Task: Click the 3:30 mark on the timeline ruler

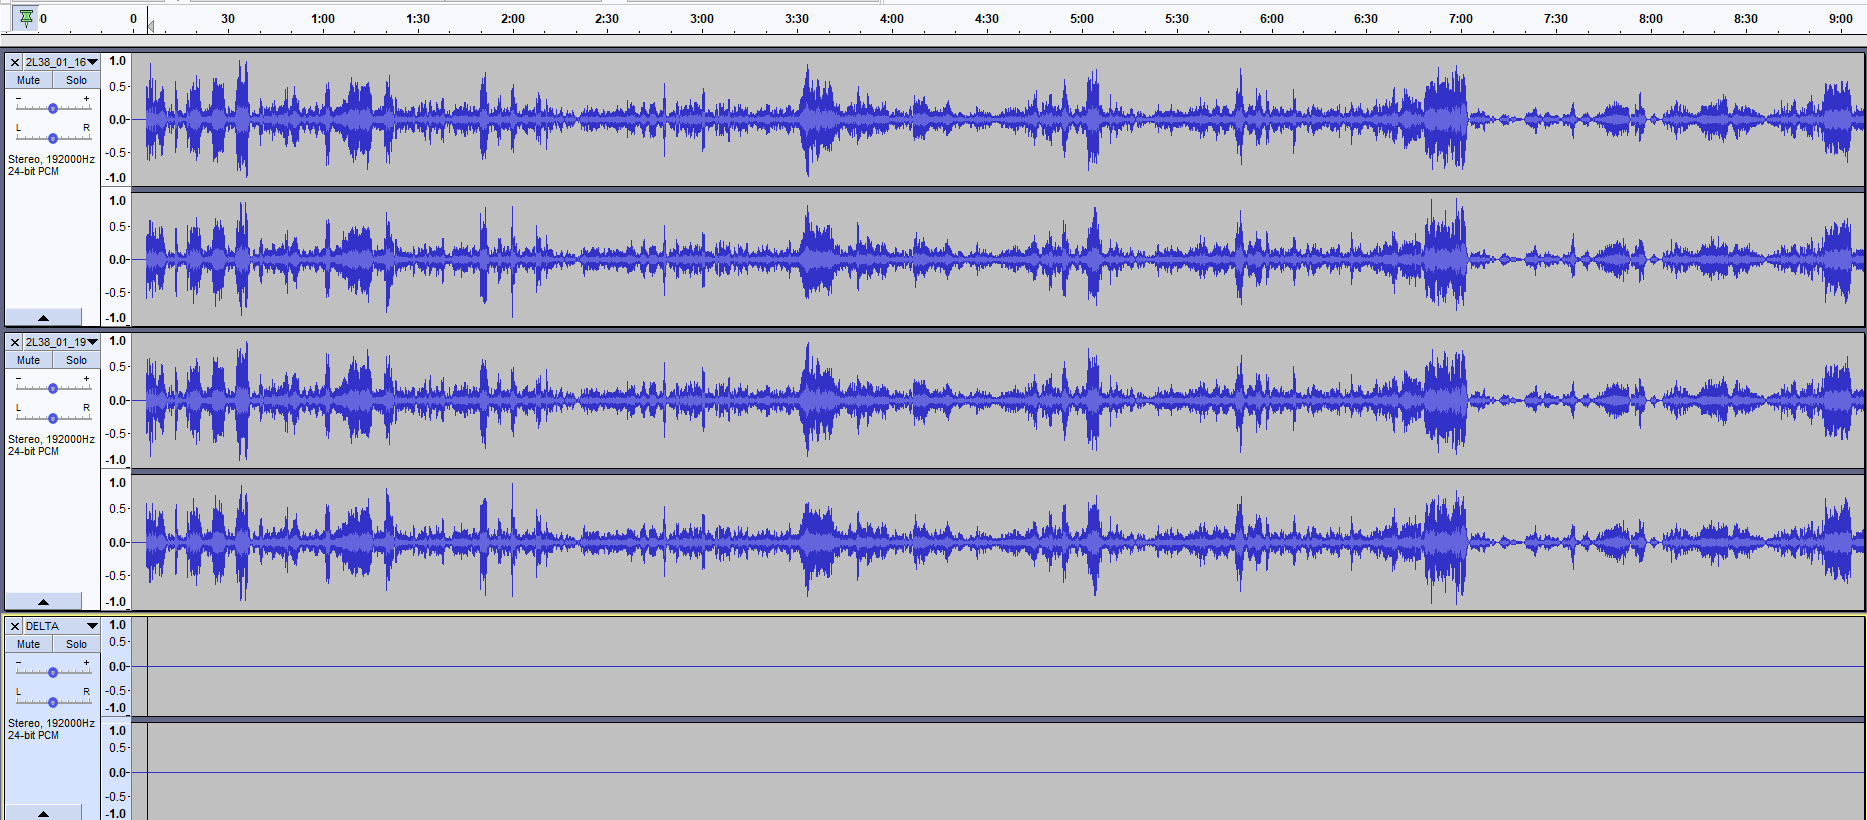Action: click(x=797, y=19)
